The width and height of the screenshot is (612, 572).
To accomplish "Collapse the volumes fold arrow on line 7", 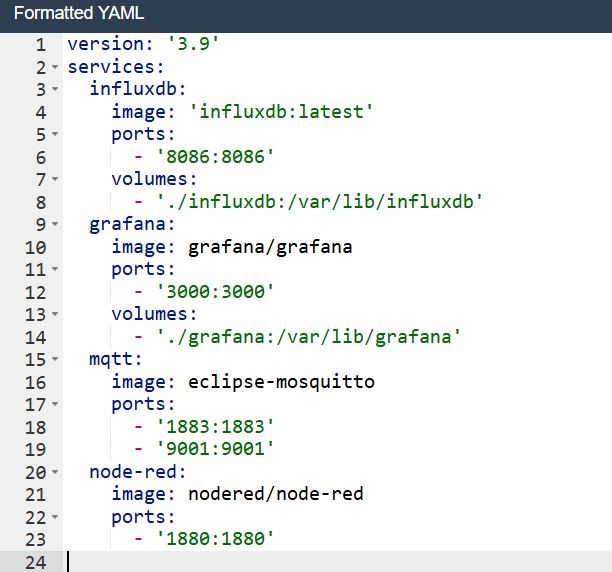I will pyautogui.click(x=55, y=179).
